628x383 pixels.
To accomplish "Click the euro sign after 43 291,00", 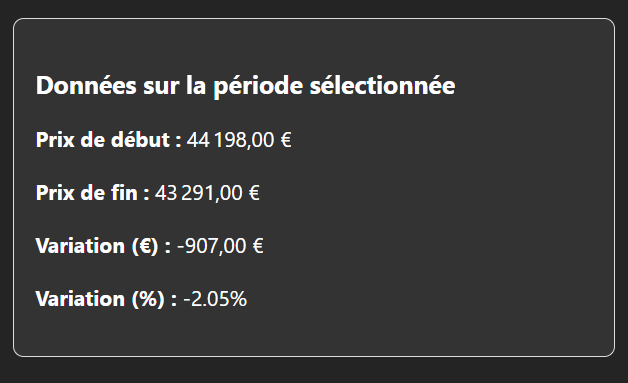I will click(254, 193).
